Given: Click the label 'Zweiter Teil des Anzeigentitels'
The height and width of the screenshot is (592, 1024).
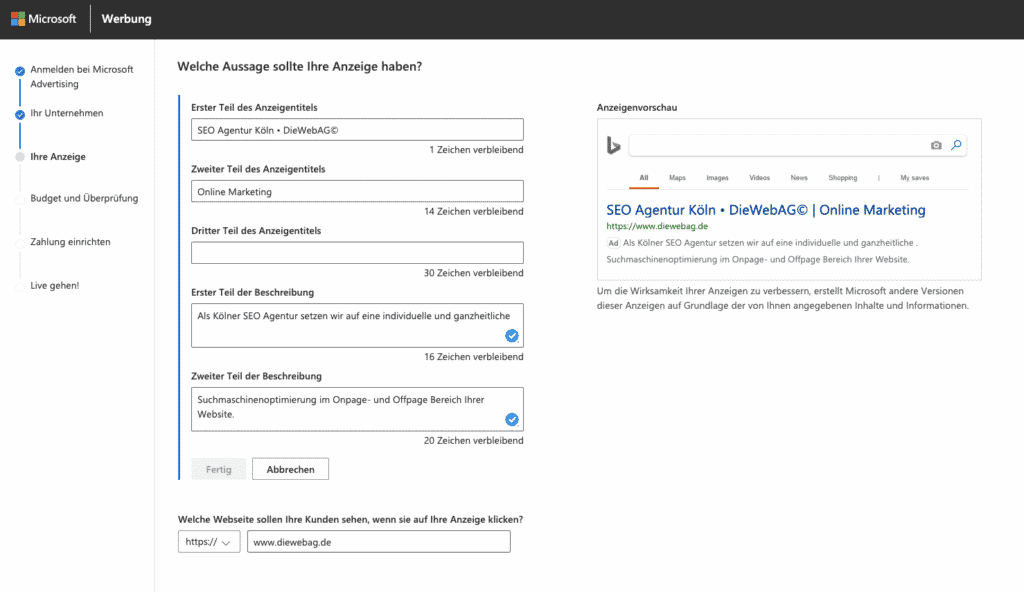Looking at the screenshot, I should (x=258, y=169).
